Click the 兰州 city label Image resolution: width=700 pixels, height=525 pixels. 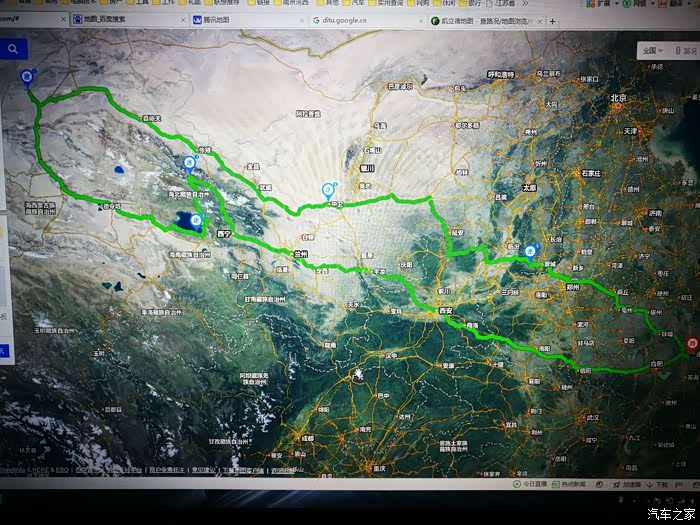coord(300,254)
